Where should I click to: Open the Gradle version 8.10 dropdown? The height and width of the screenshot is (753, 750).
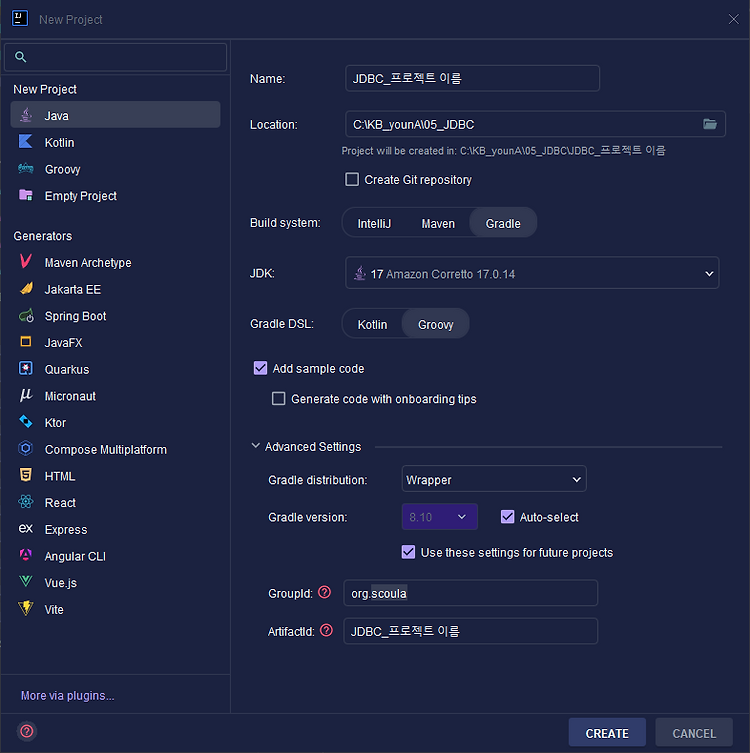coord(439,517)
